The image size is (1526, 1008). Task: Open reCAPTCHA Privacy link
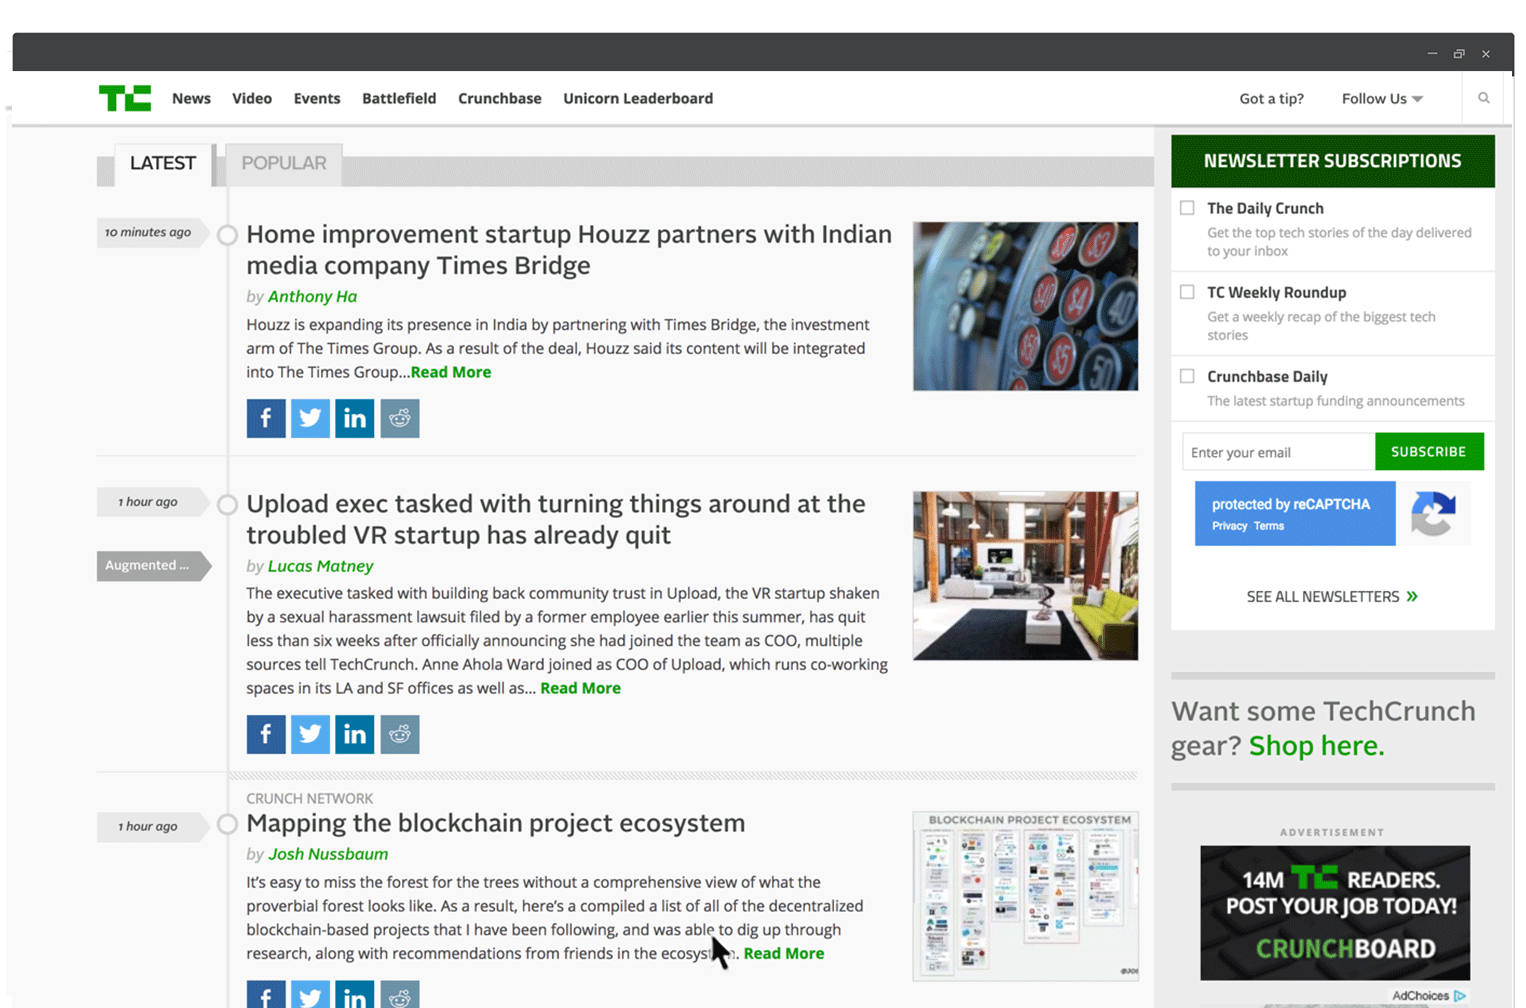[1229, 526]
